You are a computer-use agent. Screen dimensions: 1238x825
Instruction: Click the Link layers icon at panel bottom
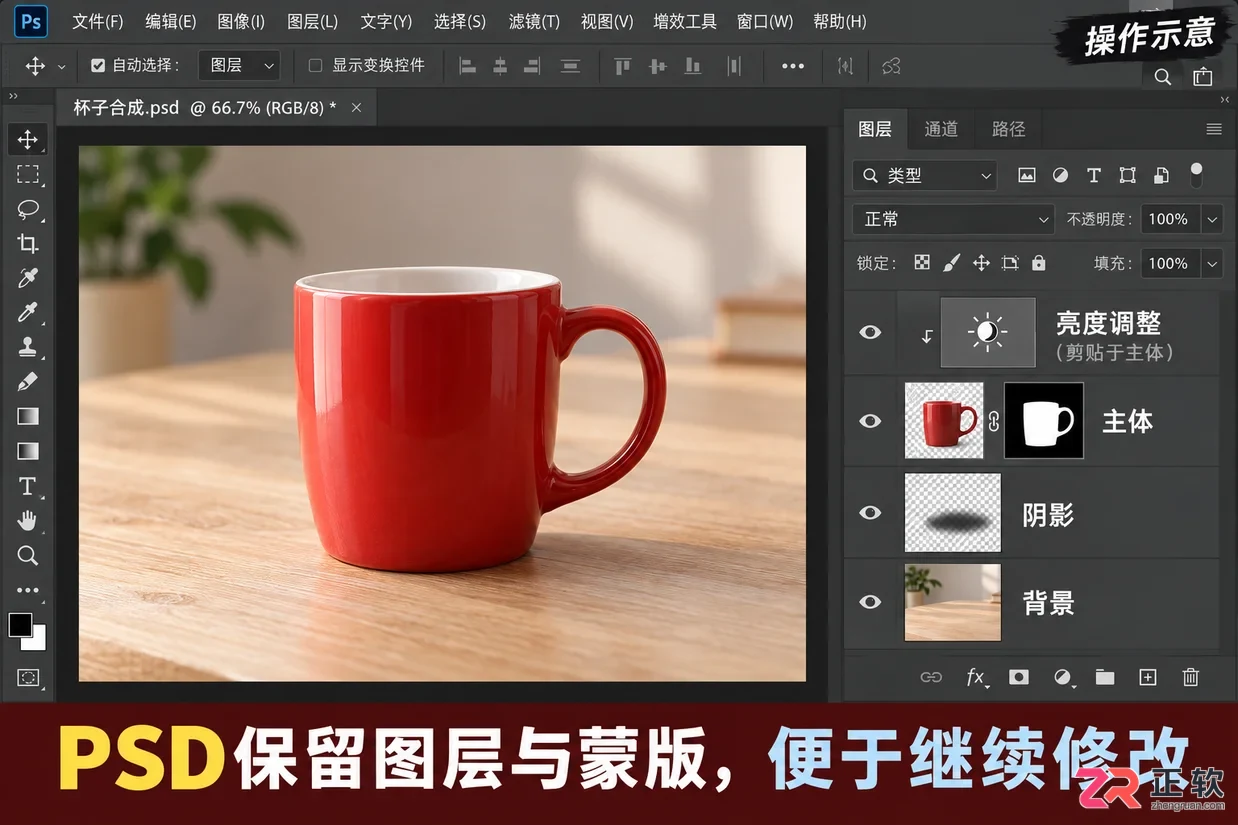click(931, 677)
